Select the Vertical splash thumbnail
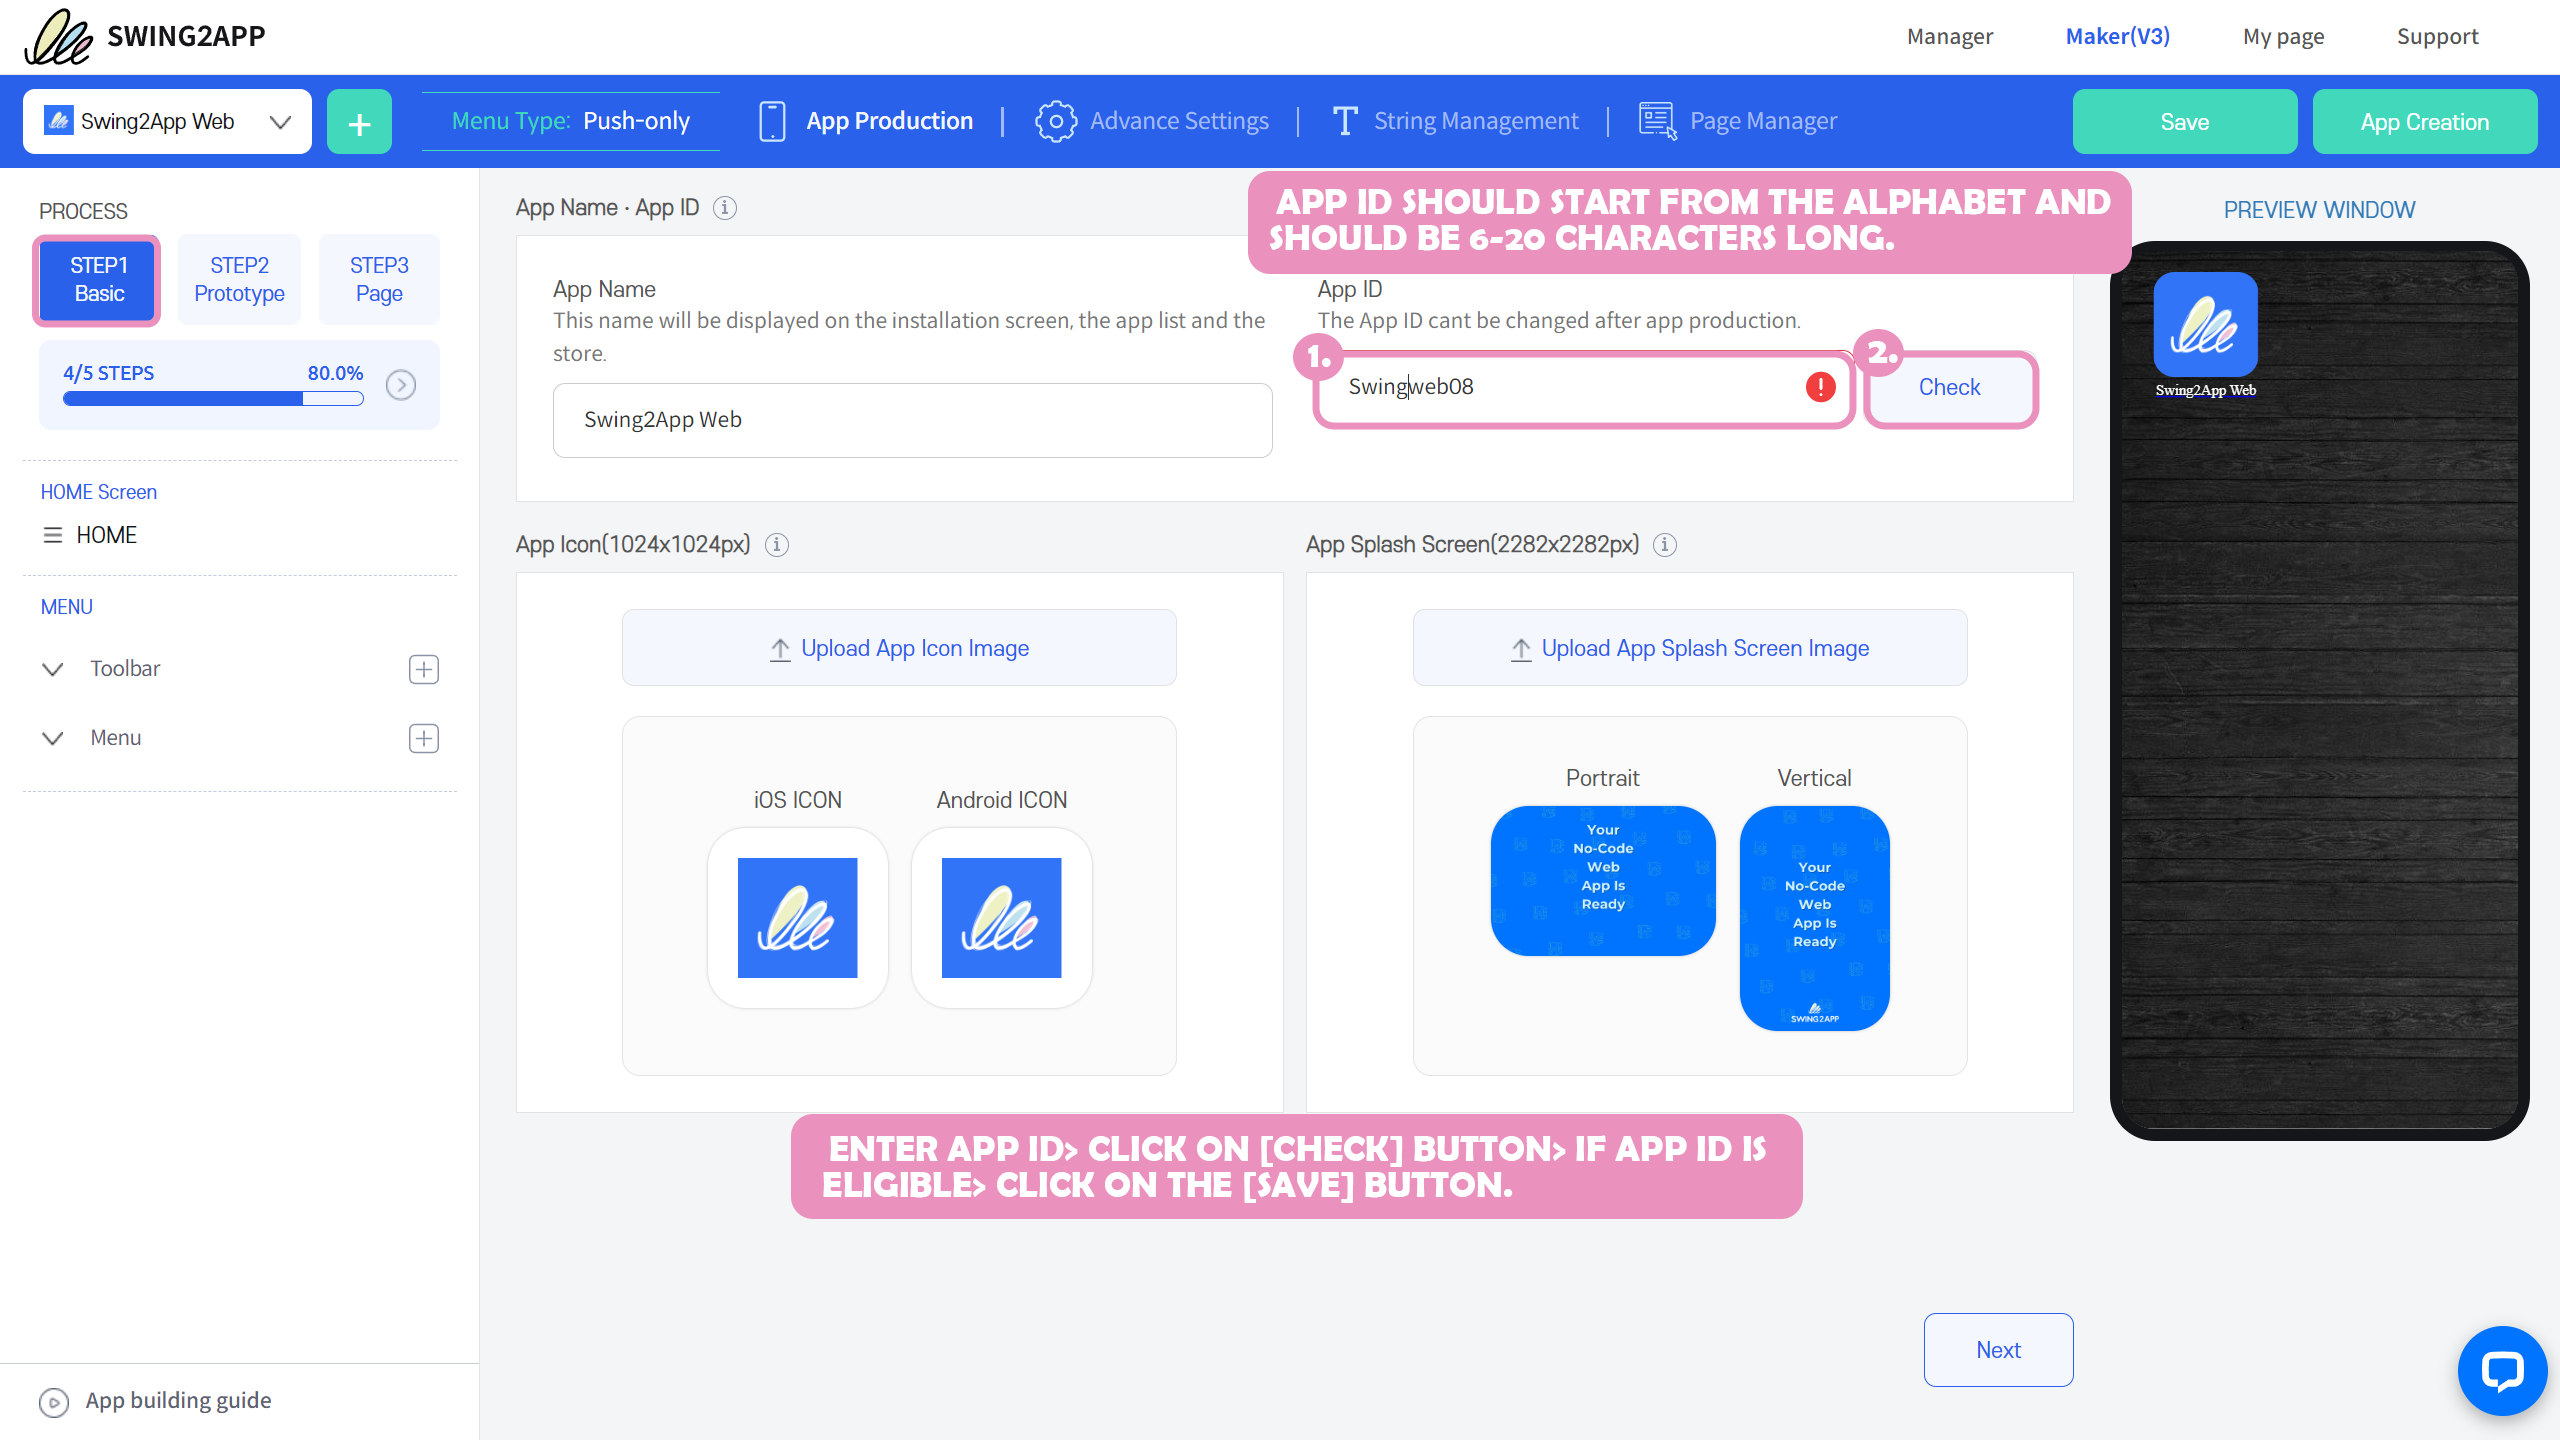This screenshot has width=2560, height=1440. [x=1814, y=918]
